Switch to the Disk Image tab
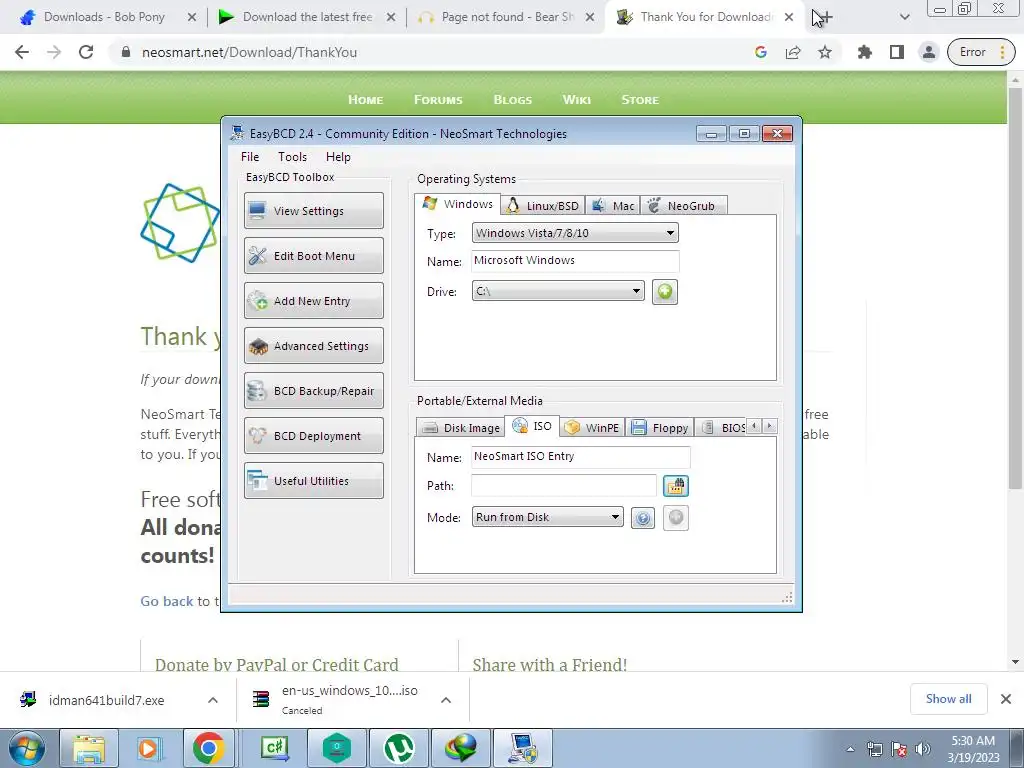Viewport: 1024px width, 768px height. tap(460, 428)
